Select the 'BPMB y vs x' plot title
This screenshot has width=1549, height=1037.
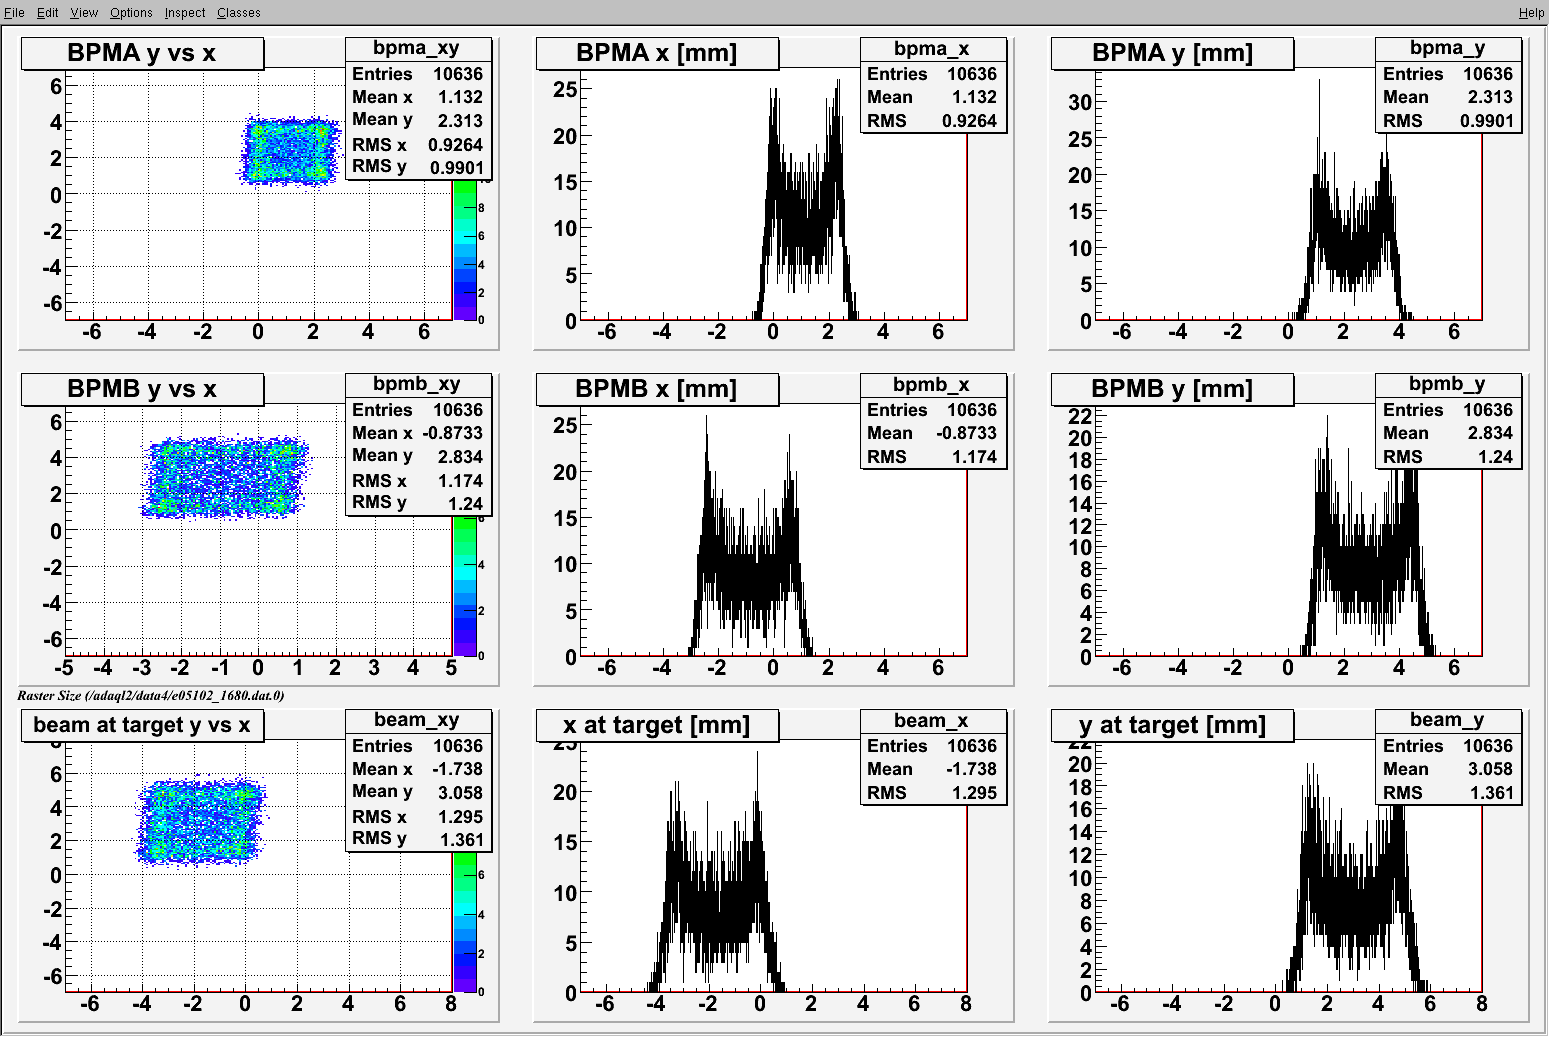point(142,389)
